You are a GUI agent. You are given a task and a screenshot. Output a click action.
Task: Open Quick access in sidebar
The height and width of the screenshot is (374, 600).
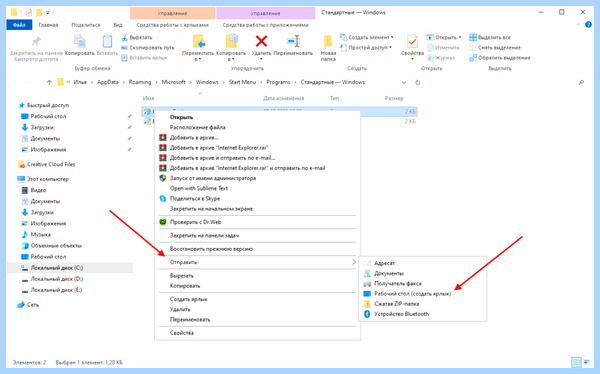[48, 105]
